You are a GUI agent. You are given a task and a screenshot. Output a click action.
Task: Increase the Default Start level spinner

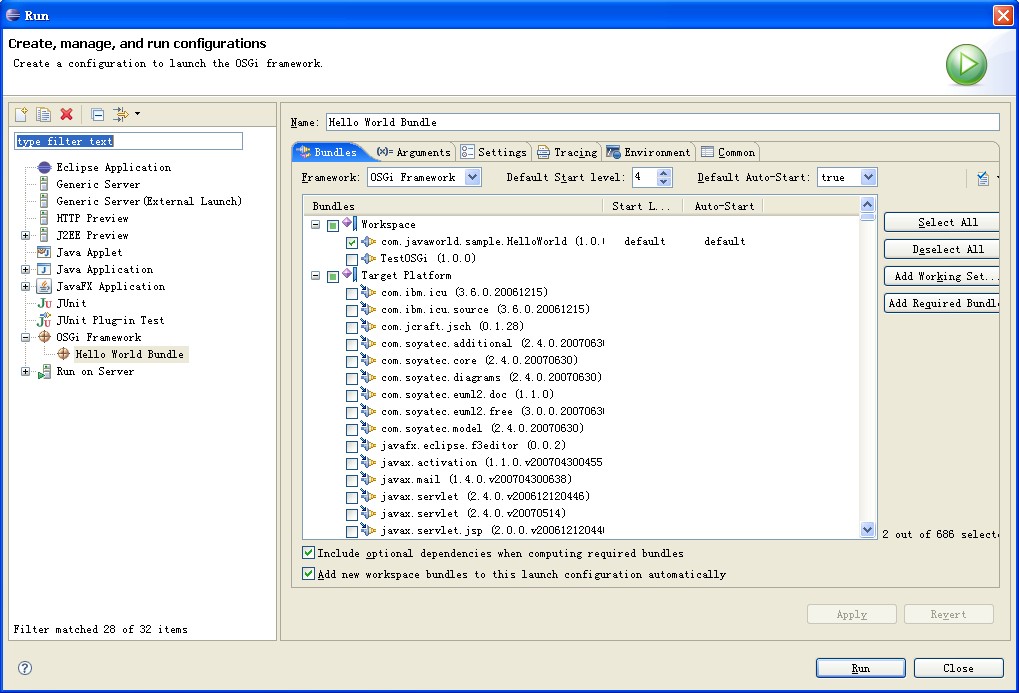[x=664, y=173]
